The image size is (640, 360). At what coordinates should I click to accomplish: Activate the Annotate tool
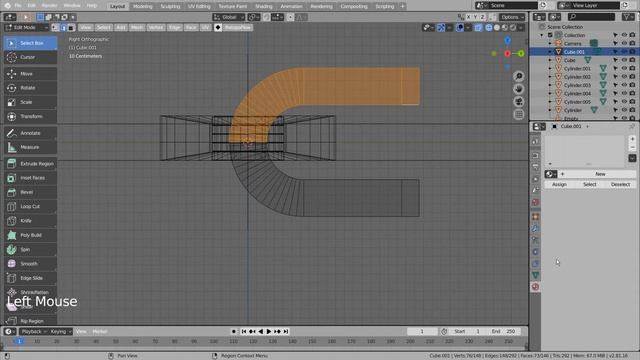tap(30, 133)
